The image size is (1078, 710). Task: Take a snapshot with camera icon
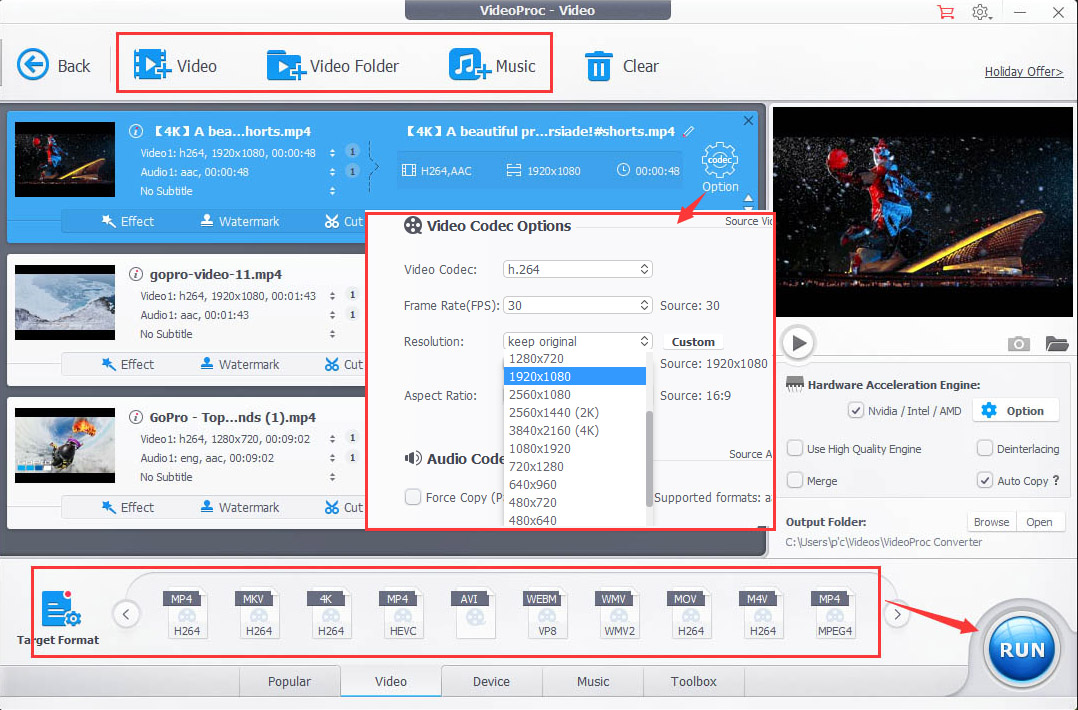click(x=1018, y=343)
